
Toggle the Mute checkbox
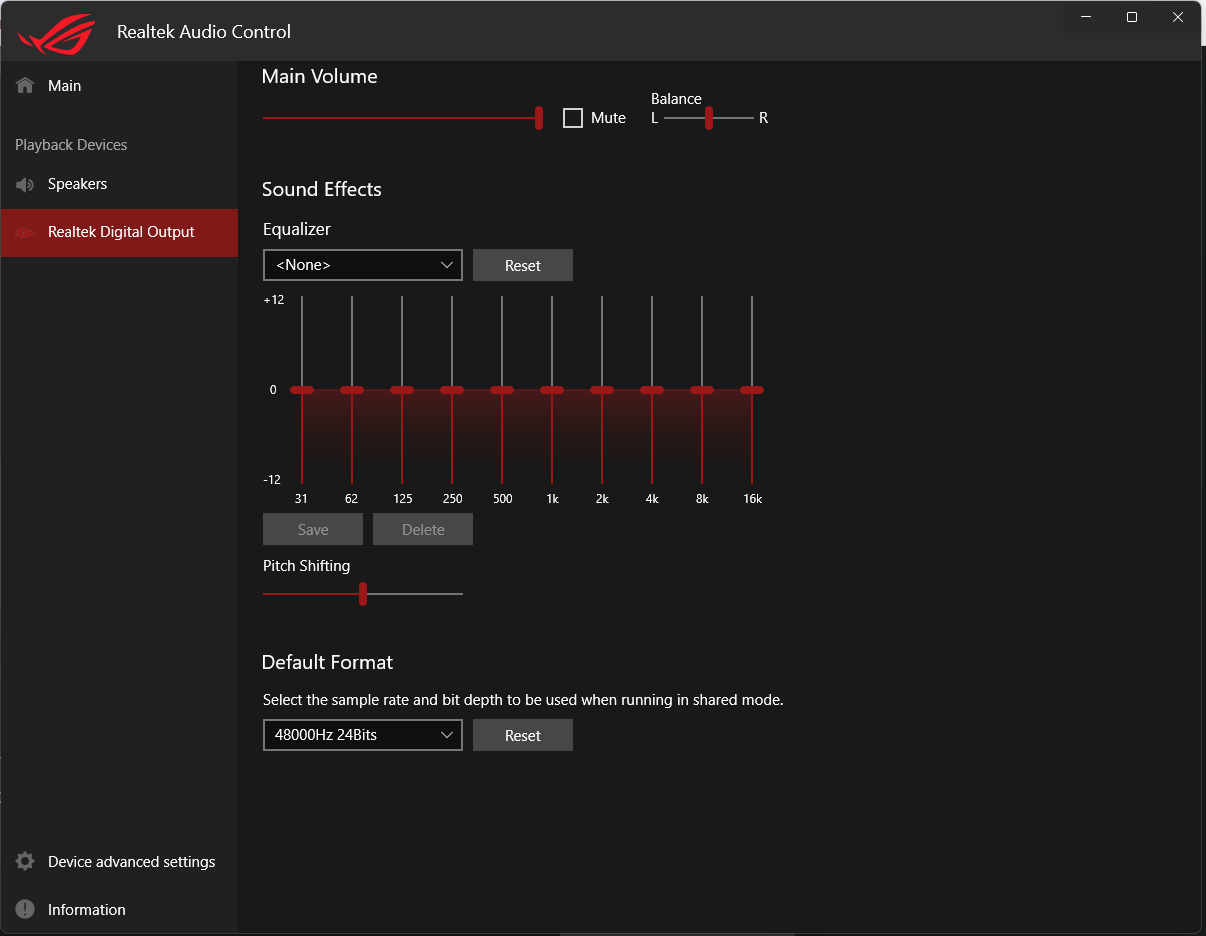573,118
